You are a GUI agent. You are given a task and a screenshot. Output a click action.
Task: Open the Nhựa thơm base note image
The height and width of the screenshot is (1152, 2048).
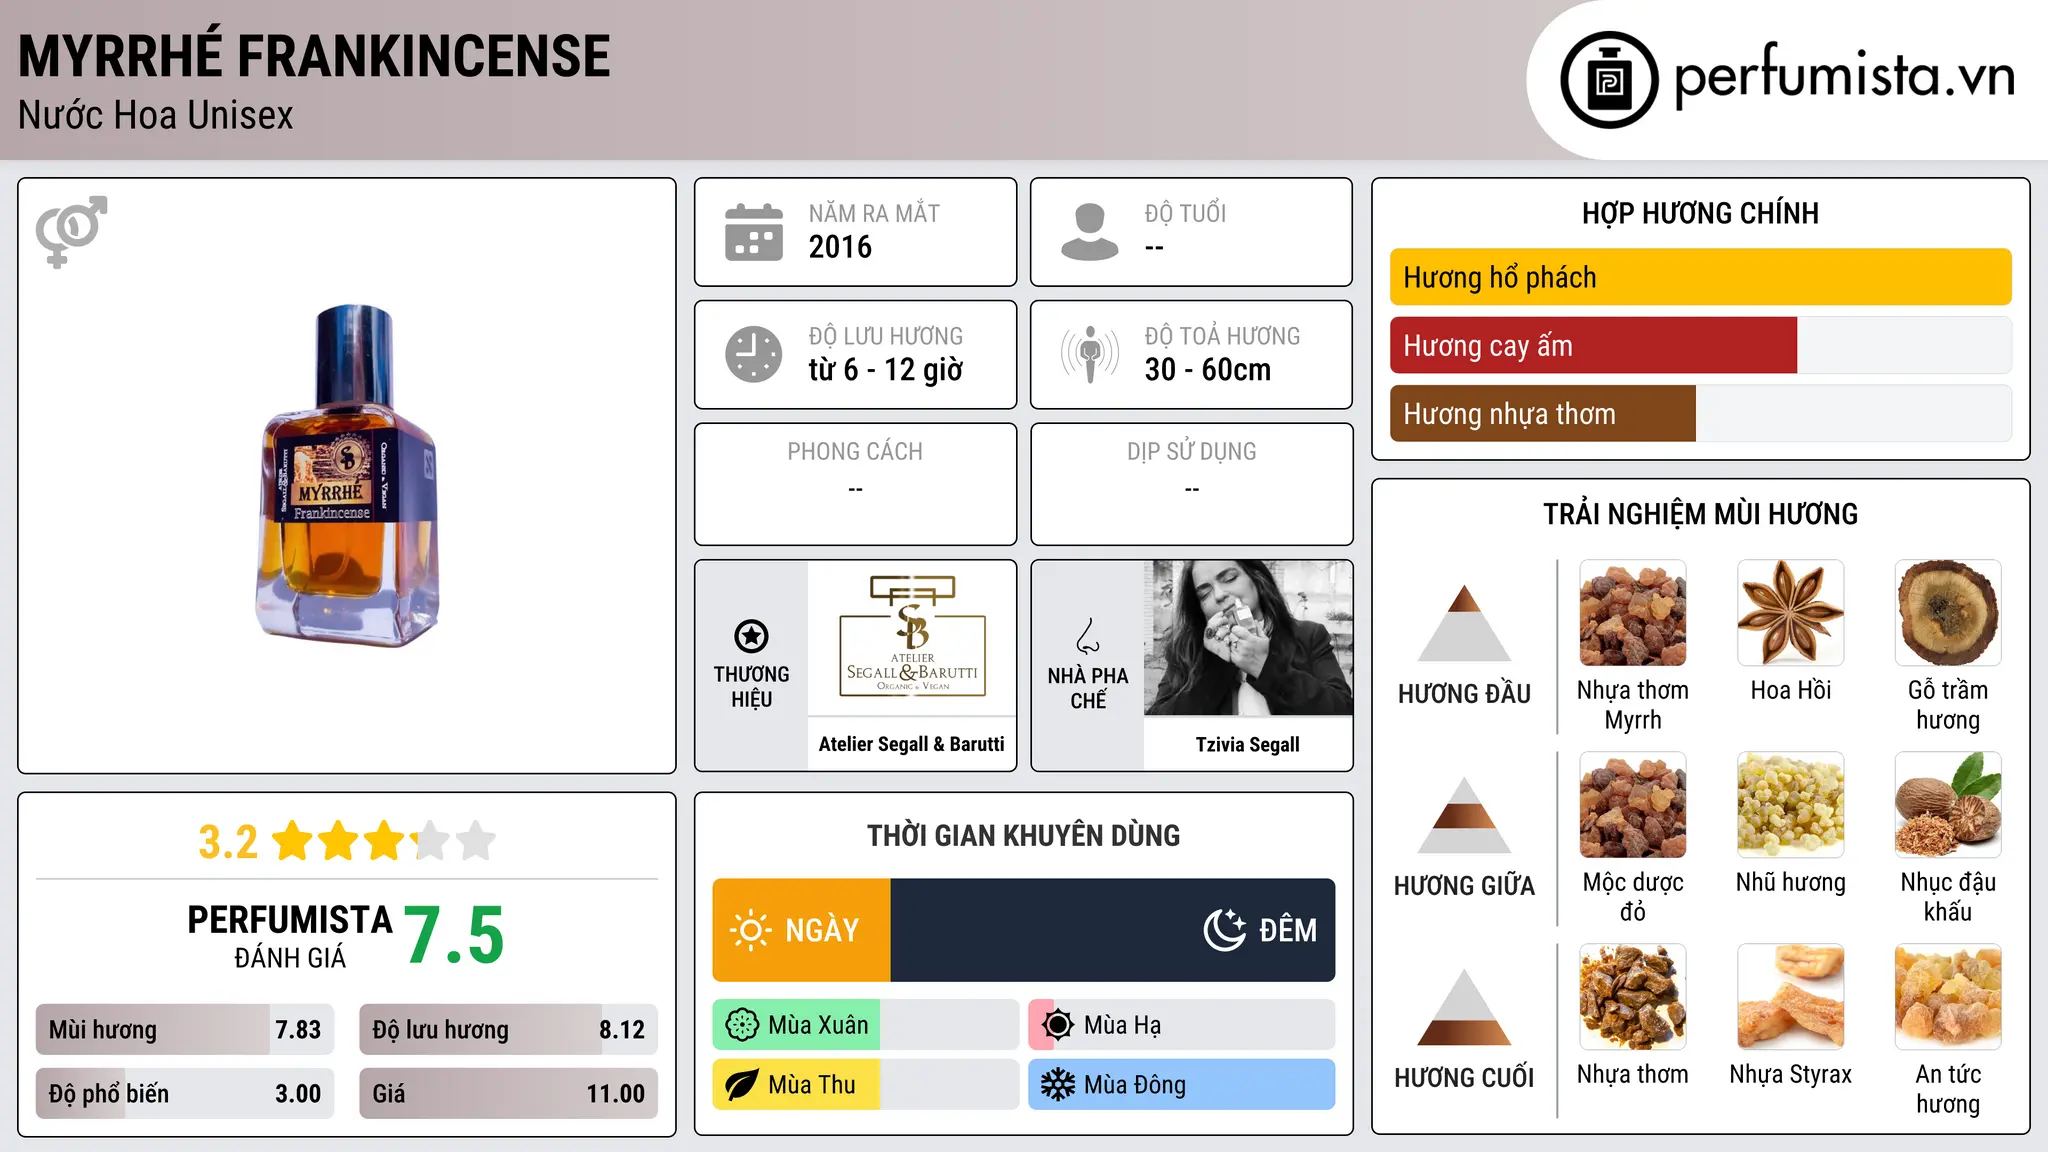[x=1633, y=997]
